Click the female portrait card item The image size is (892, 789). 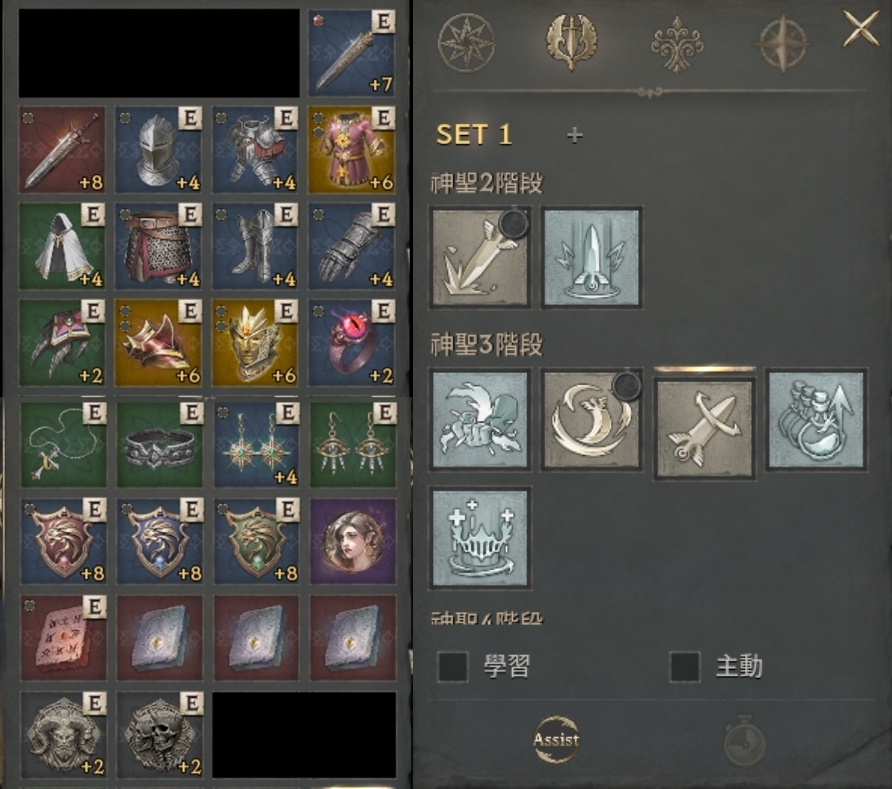coord(353,541)
